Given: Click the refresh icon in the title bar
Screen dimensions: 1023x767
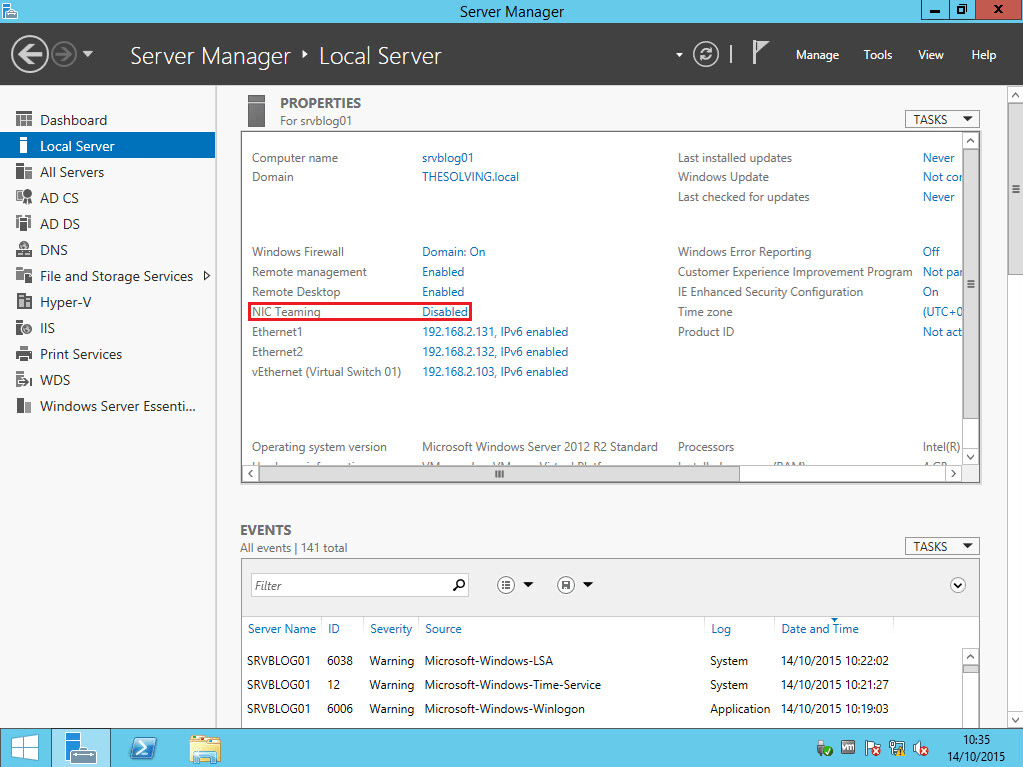Looking at the screenshot, I should tap(706, 55).
